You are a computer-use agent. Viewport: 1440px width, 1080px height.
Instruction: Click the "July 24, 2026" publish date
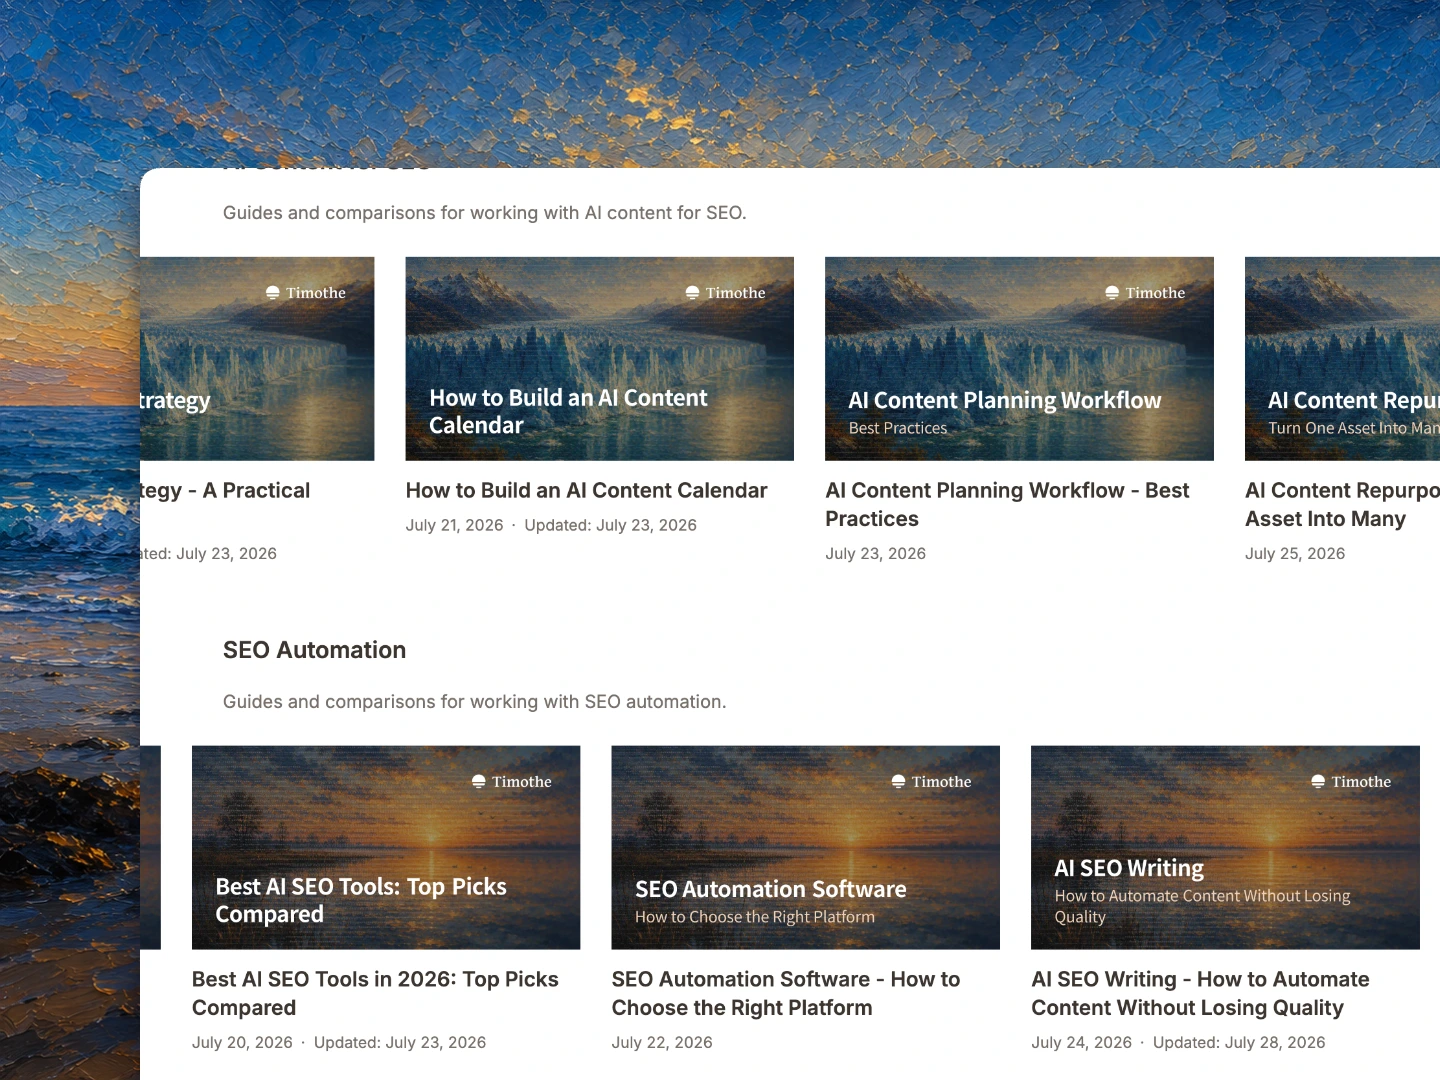click(x=1081, y=1043)
